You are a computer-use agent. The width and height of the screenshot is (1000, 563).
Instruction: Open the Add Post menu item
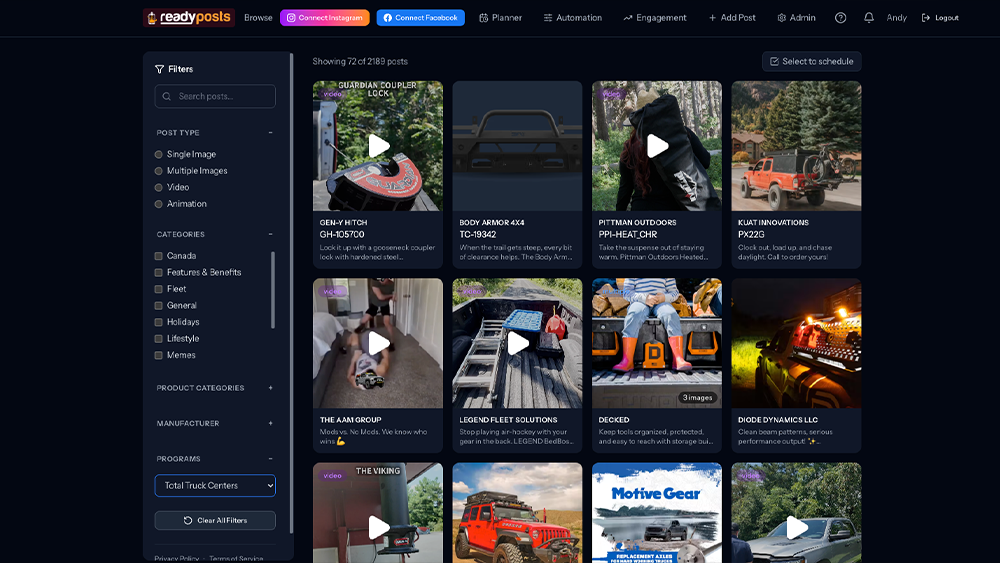pyautogui.click(x=732, y=18)
